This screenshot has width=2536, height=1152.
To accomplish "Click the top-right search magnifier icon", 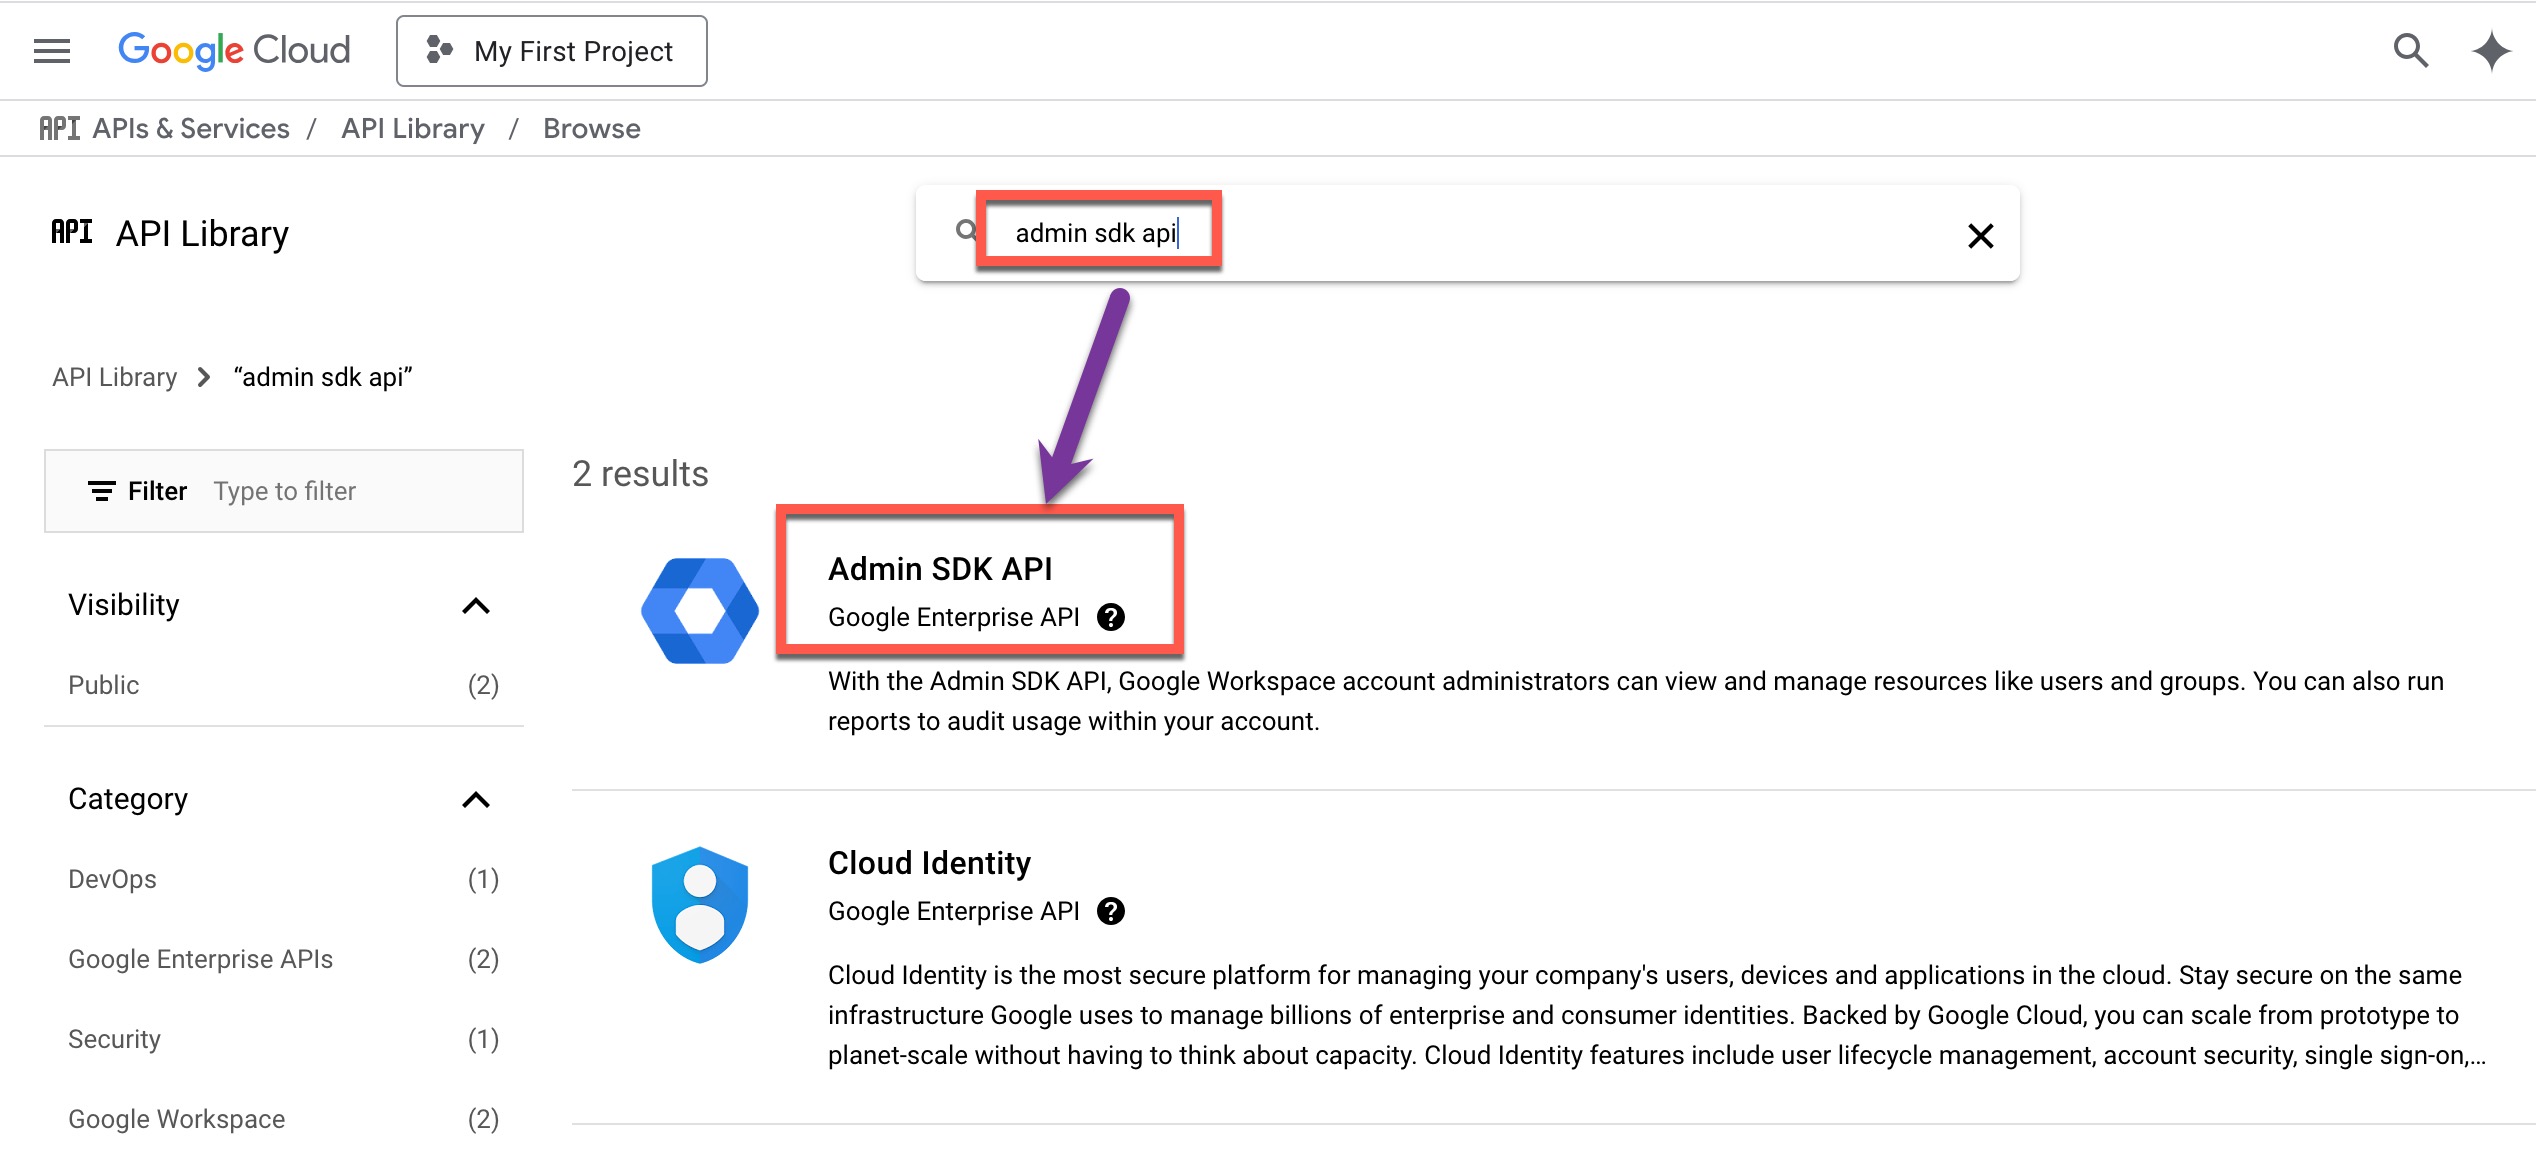I will tap(2410, 50).
